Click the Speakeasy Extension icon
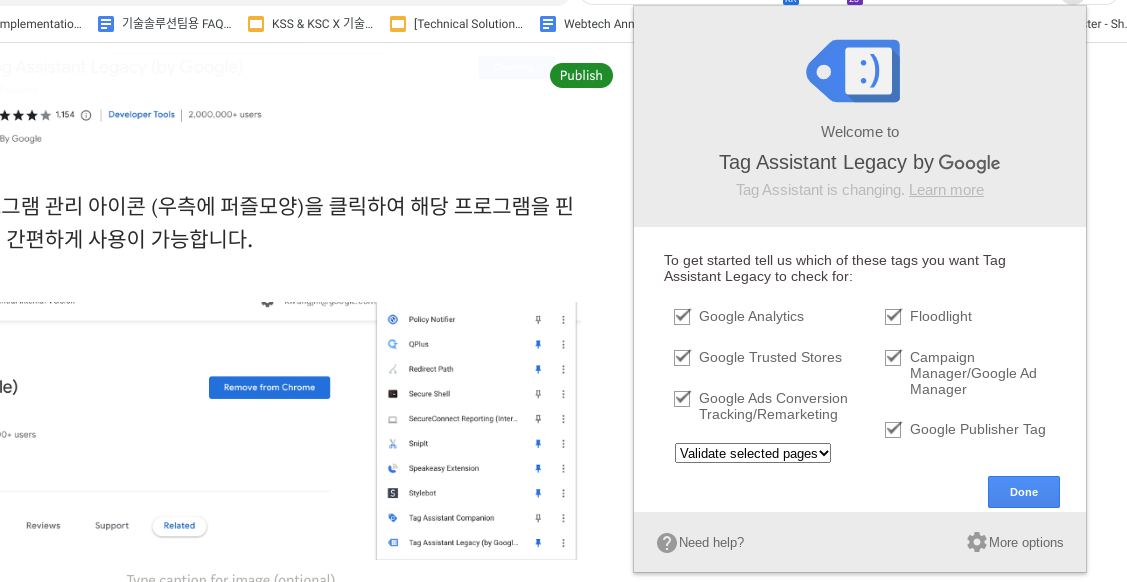Image resolution: width=1127 pixels, height=582 pixels. click(x=392, y=468)
